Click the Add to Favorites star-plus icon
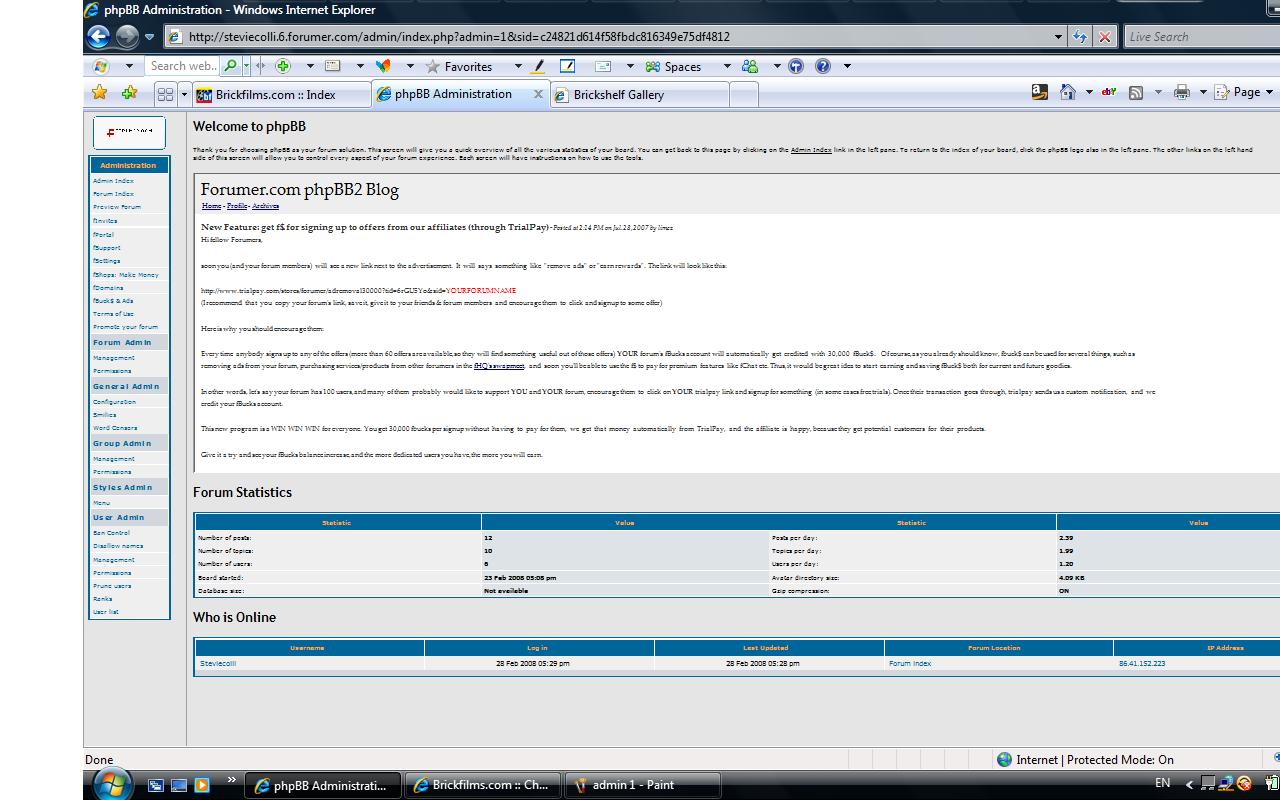Viewport: 1280px width, 800px height. (129, 93)
